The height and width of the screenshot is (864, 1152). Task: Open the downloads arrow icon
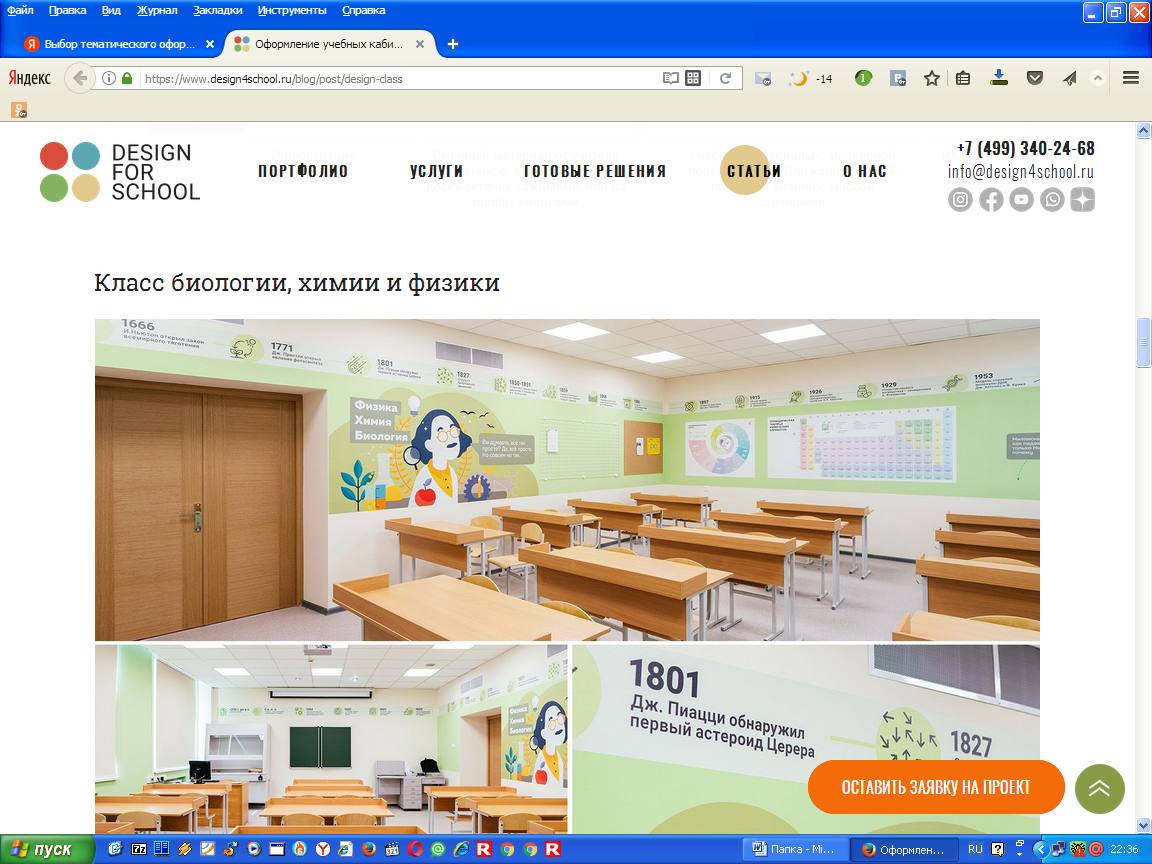(998, 78)
